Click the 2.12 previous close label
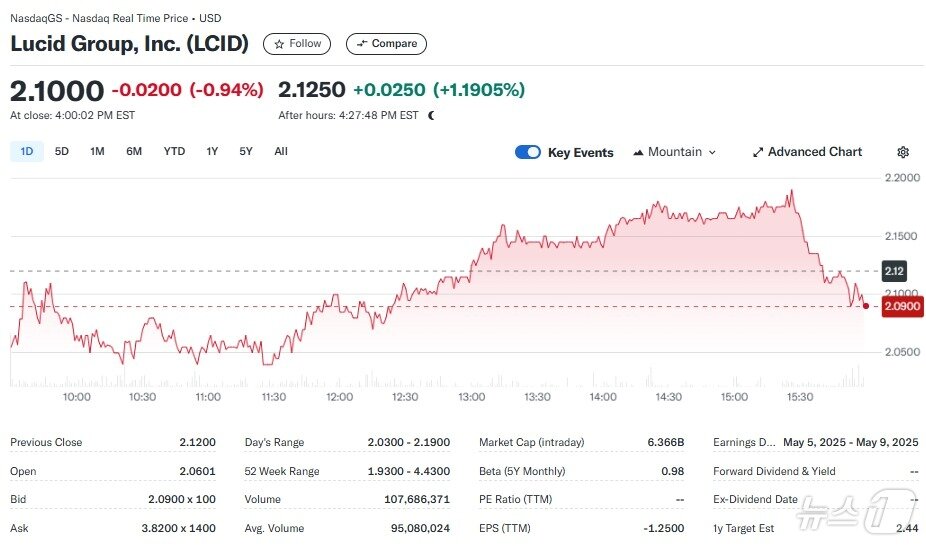Viewport: 926px width, 546px height. coord(894,271)
